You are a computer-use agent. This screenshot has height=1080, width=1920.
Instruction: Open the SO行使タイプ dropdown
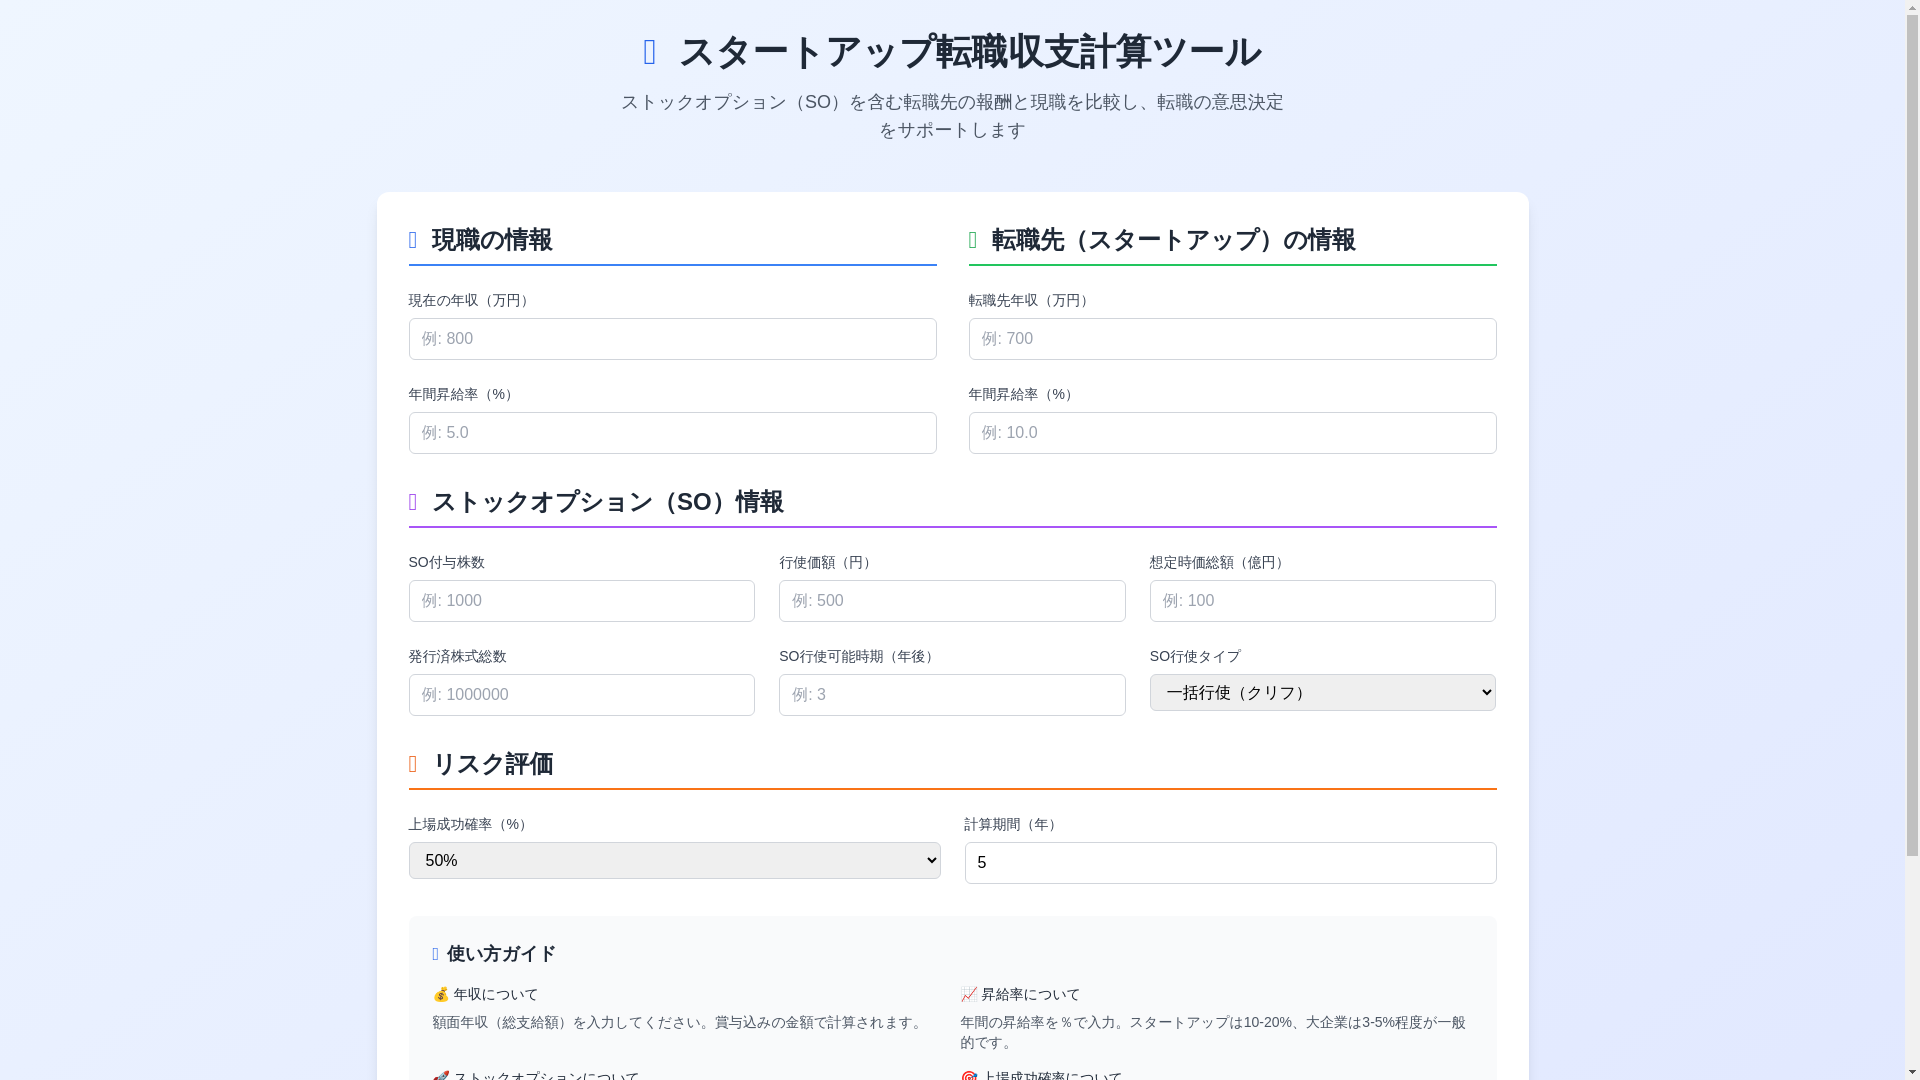tap(1322, 692)
